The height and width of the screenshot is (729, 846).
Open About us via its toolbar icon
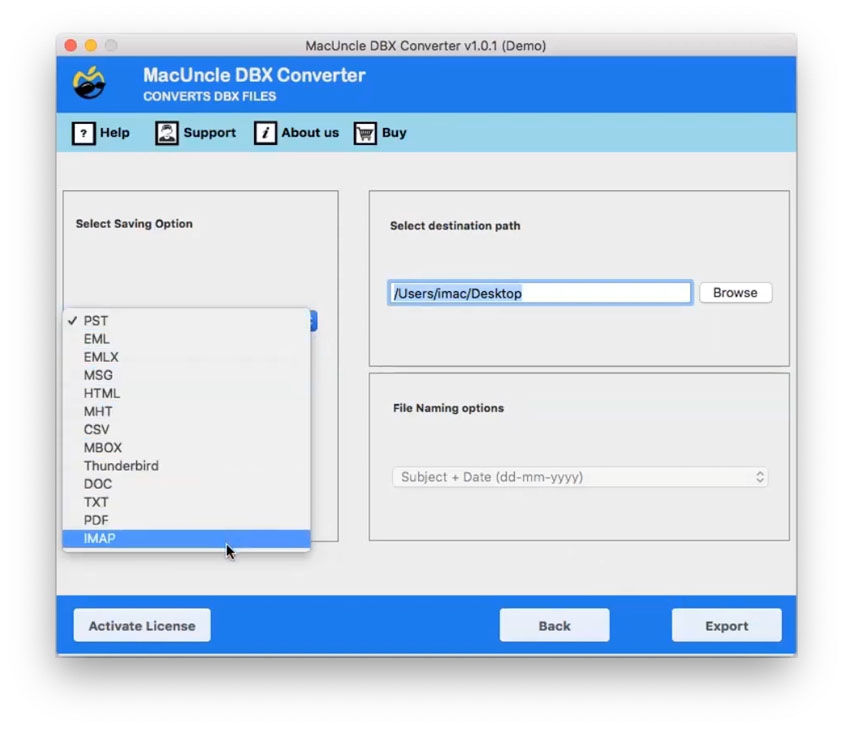click(x=265, y=132)
